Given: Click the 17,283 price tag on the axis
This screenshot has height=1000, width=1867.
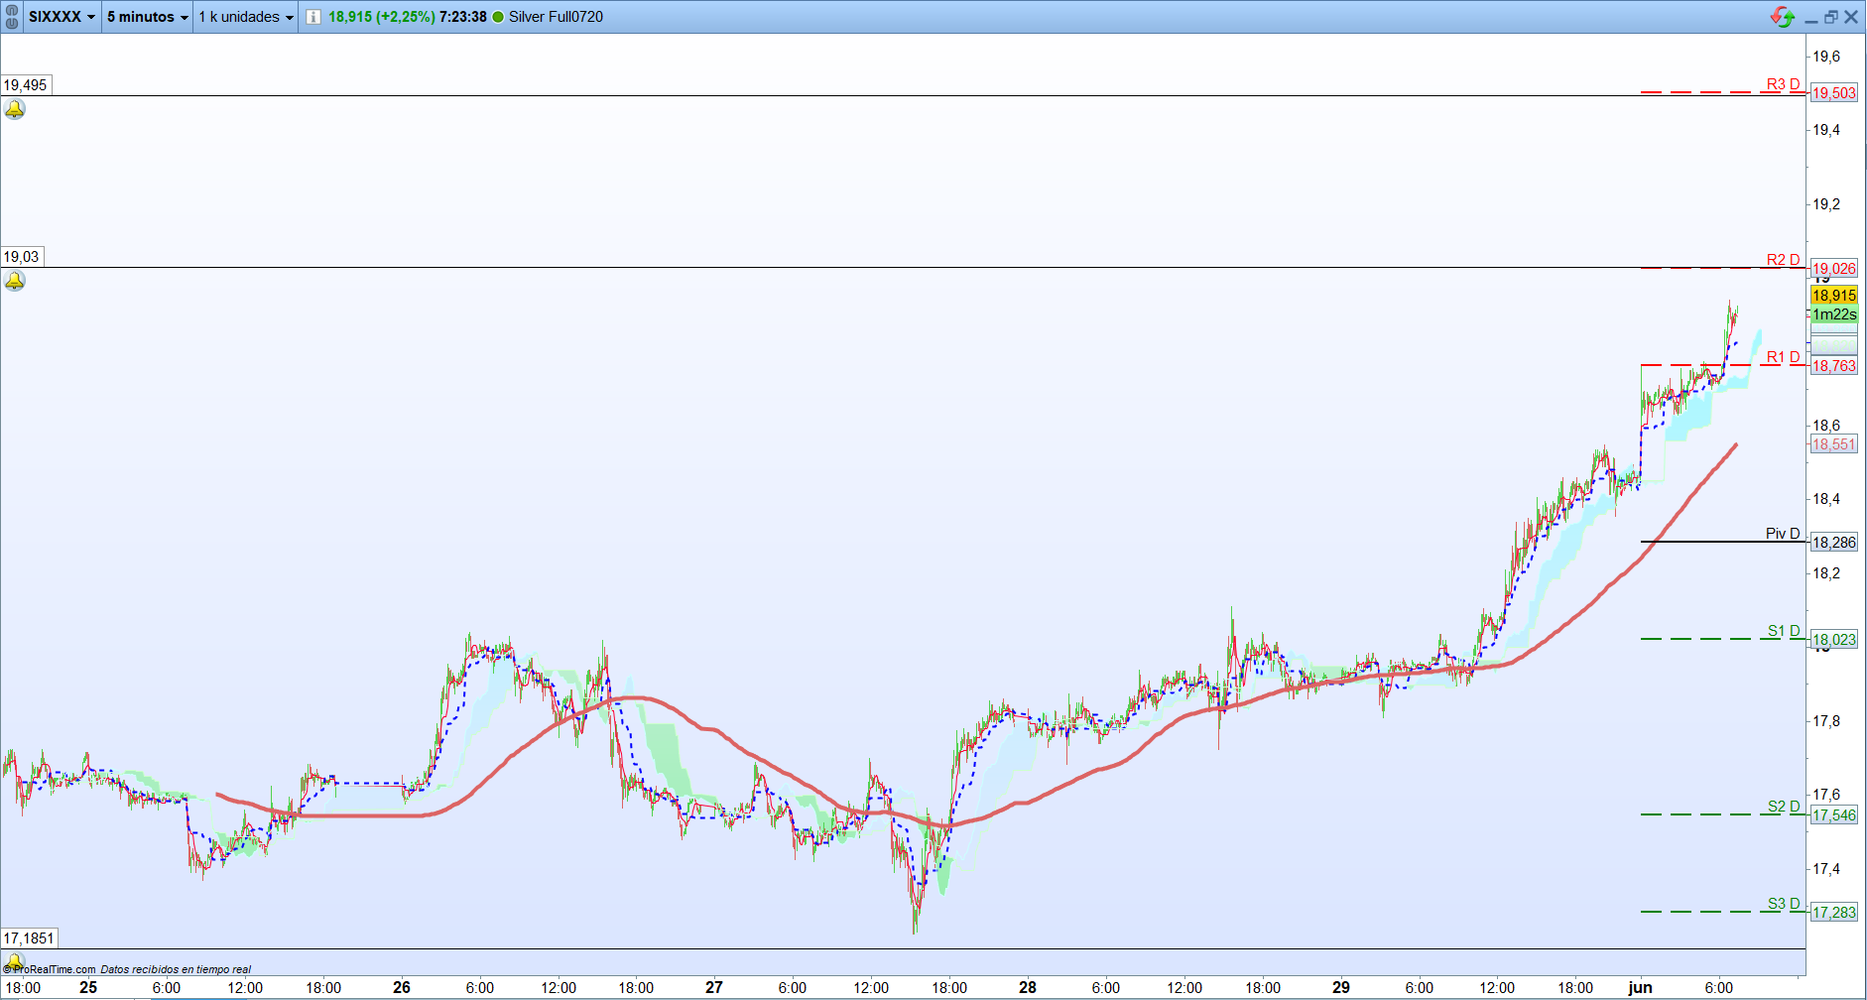Looking at the screenshot, I should 1834,912.
